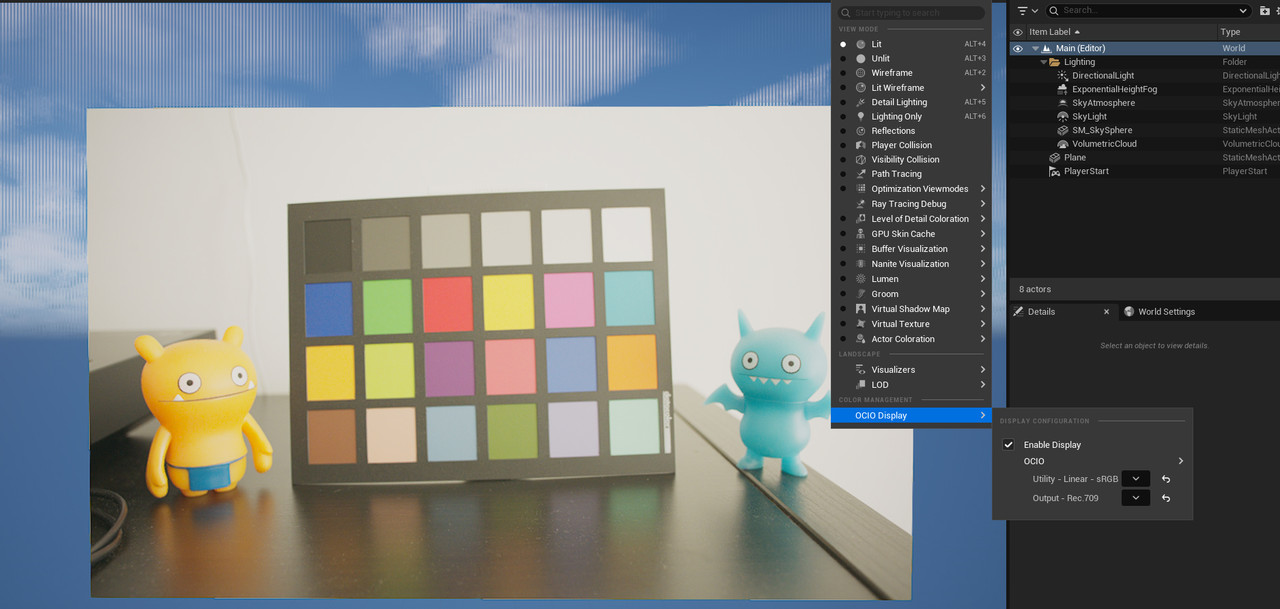Open Utility - Linear - sRGB dropdown

pyautogui.click(x=1136, y=479)
